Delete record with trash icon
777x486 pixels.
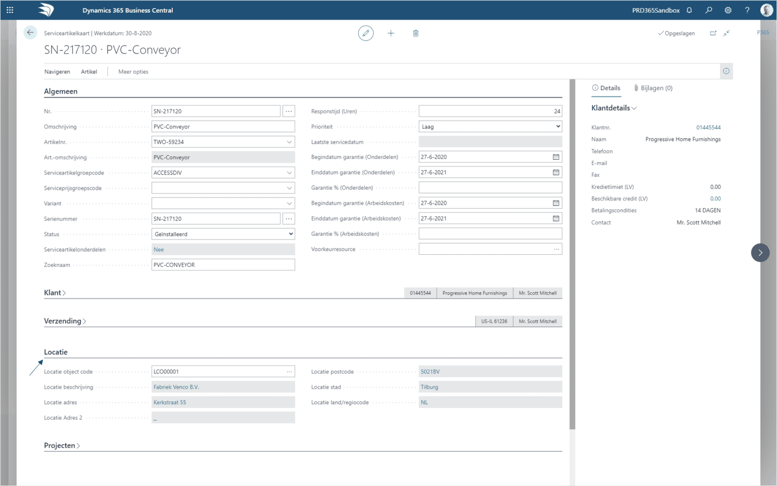tap(416, 33)
